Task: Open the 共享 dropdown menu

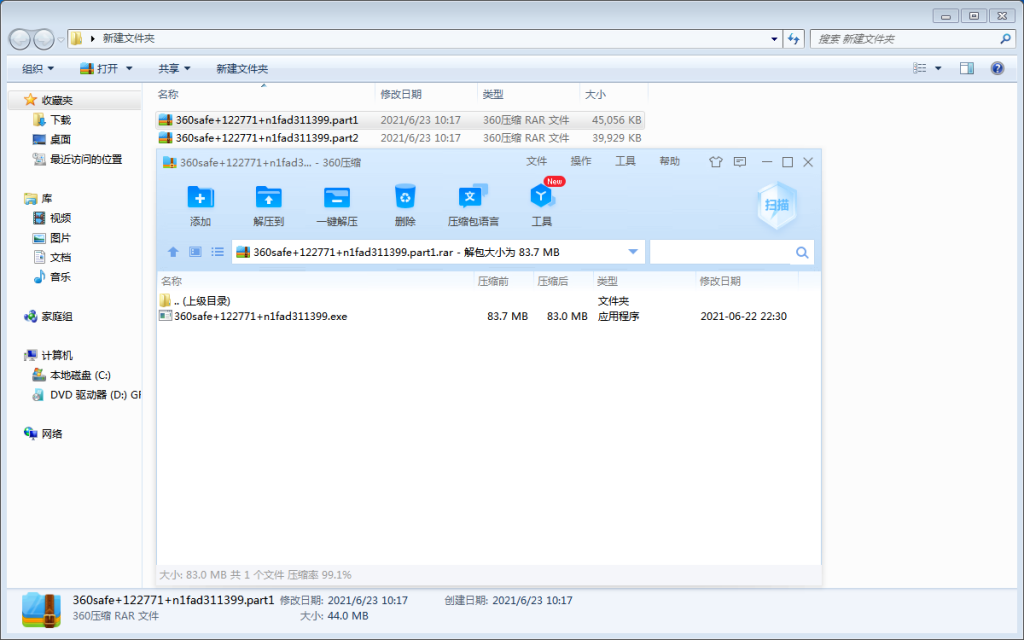Action: coord(174,69)
